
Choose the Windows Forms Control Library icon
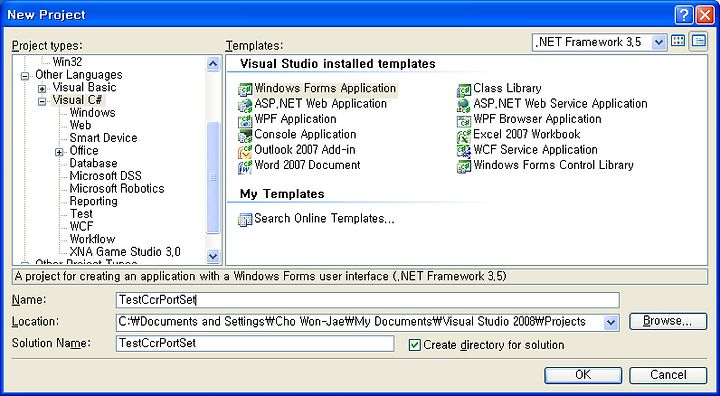[x=464, y=166]
